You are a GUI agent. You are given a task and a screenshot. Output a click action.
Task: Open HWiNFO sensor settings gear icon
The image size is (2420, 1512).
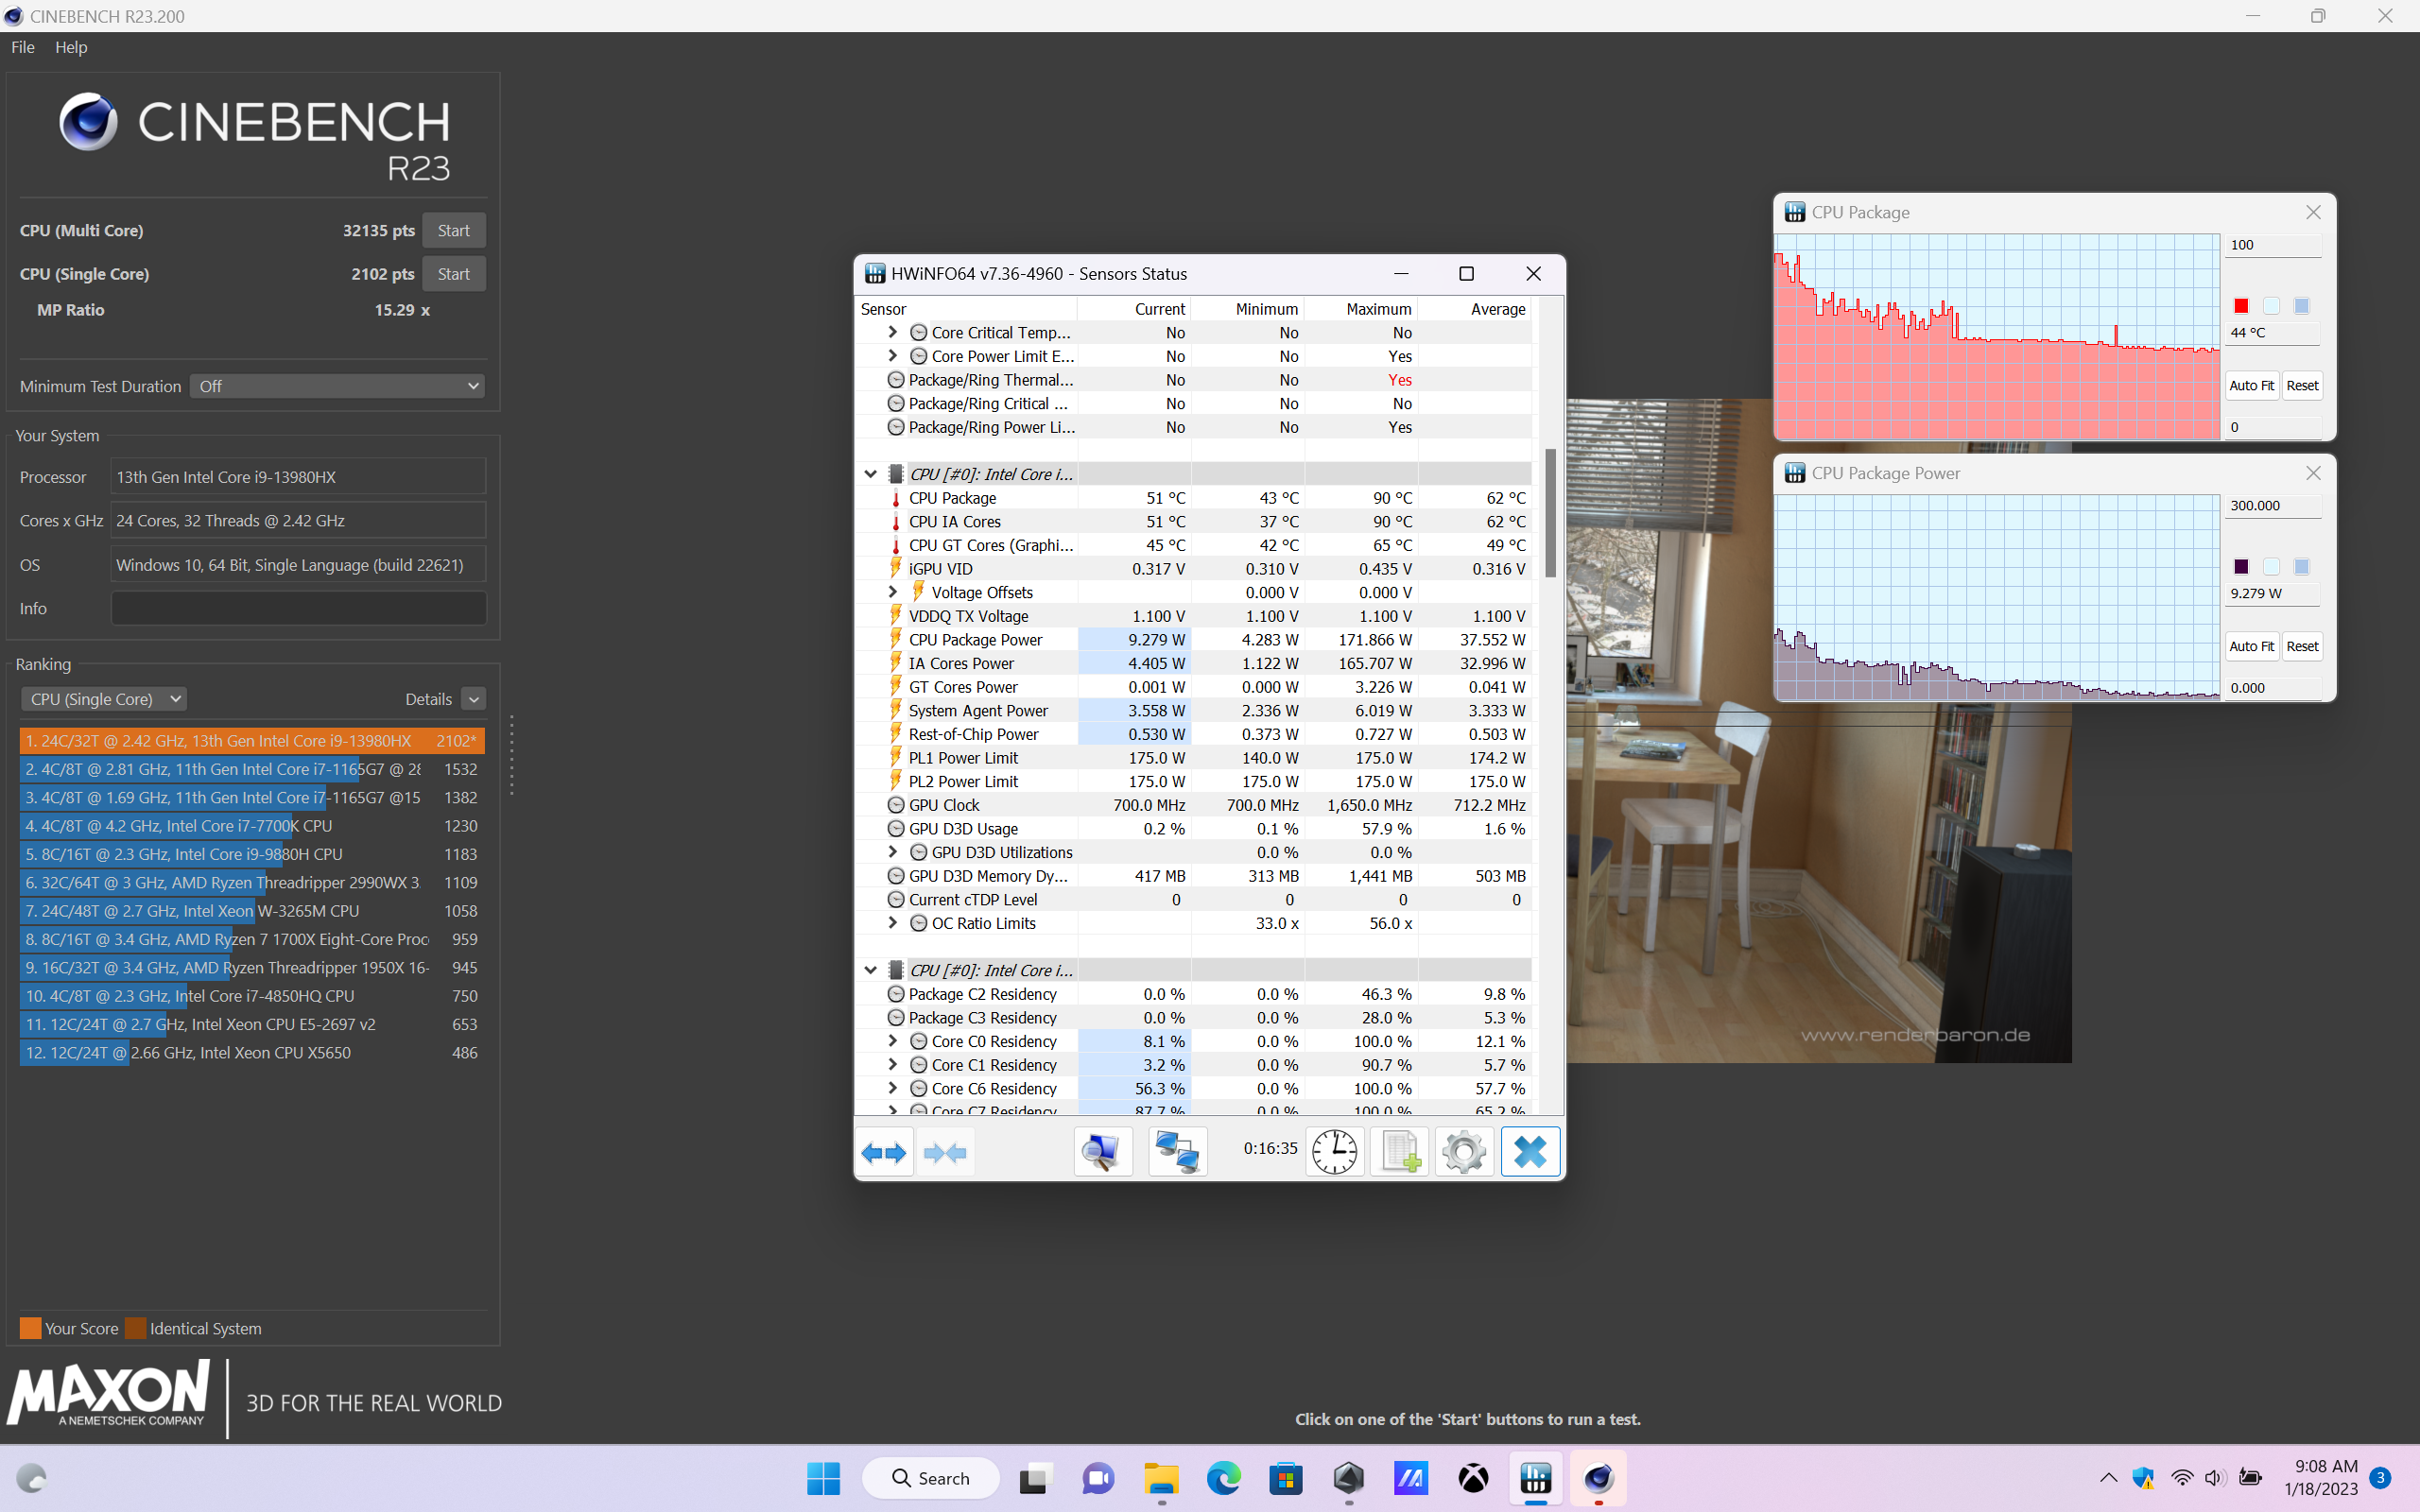[x=1464, y=1152]
